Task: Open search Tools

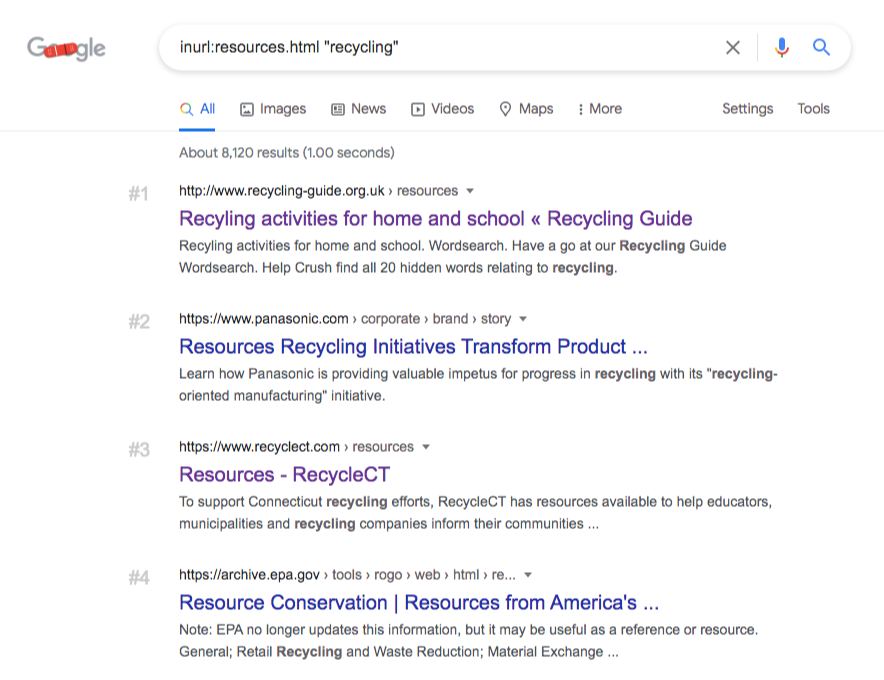Action: (813, 109)
